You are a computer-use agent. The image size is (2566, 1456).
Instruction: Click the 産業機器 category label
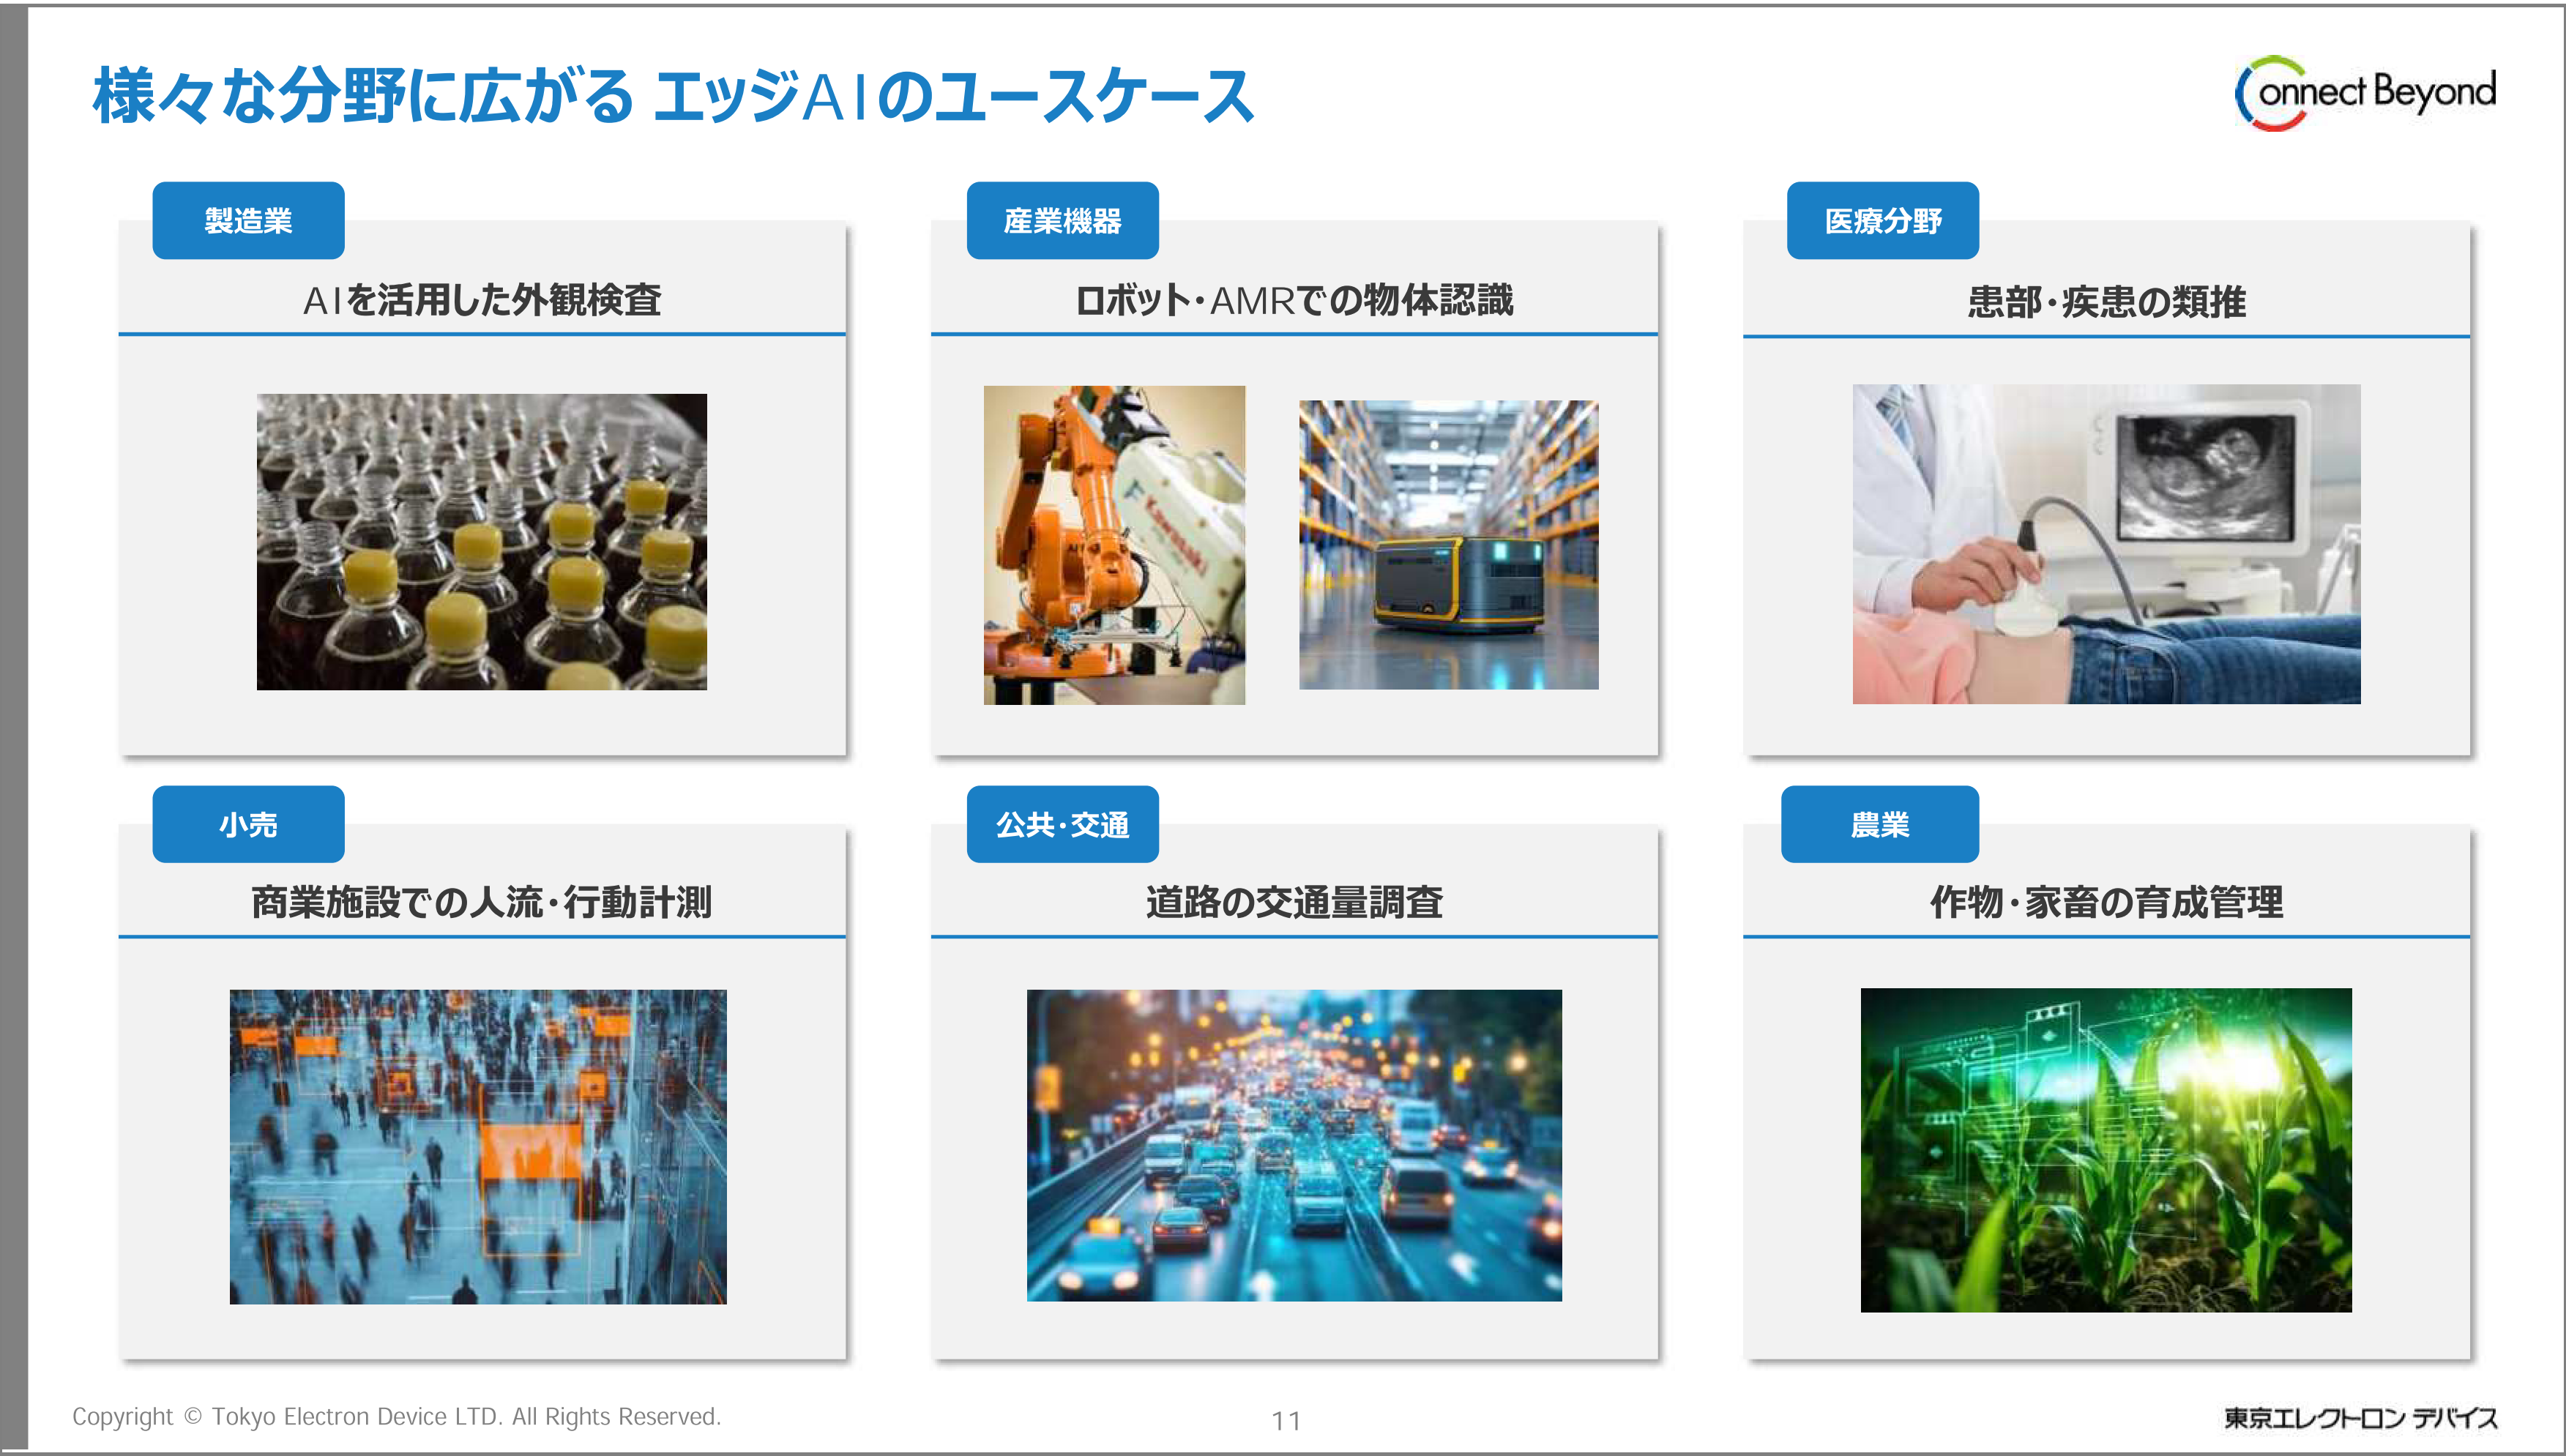click(1062, 221)
